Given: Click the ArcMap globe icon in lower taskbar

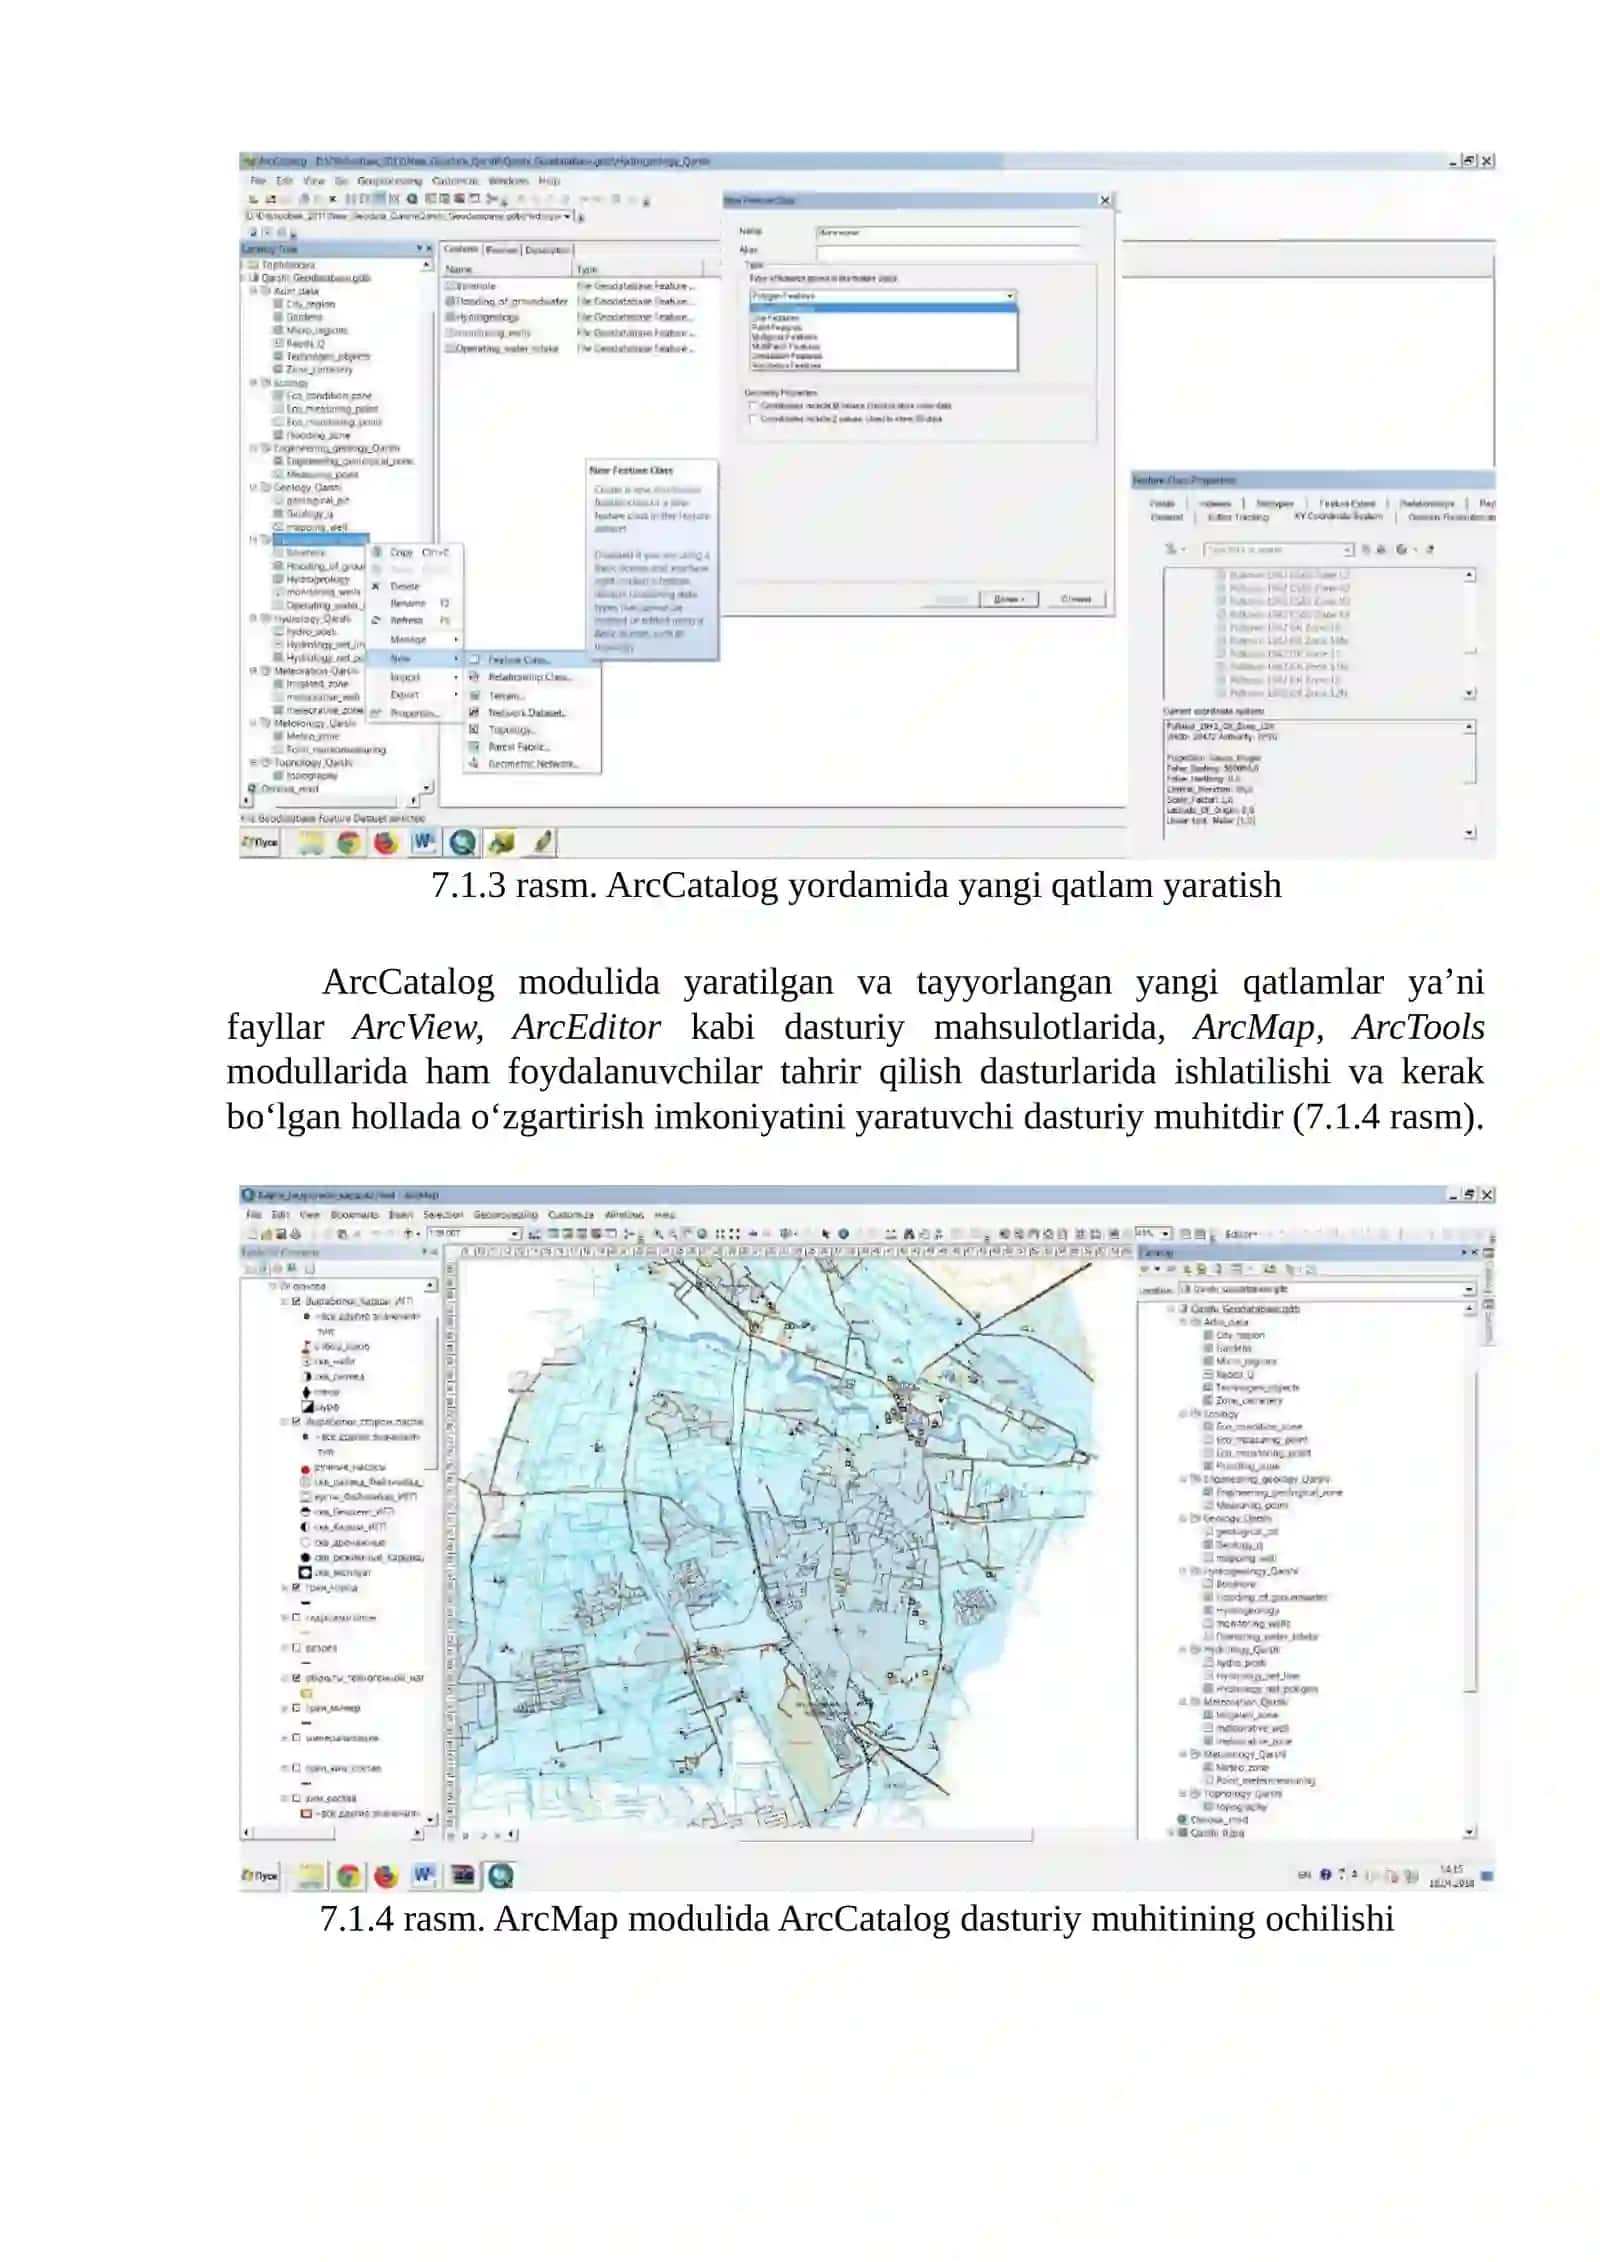Looking at the screenshot, I should click(500, 1875).
